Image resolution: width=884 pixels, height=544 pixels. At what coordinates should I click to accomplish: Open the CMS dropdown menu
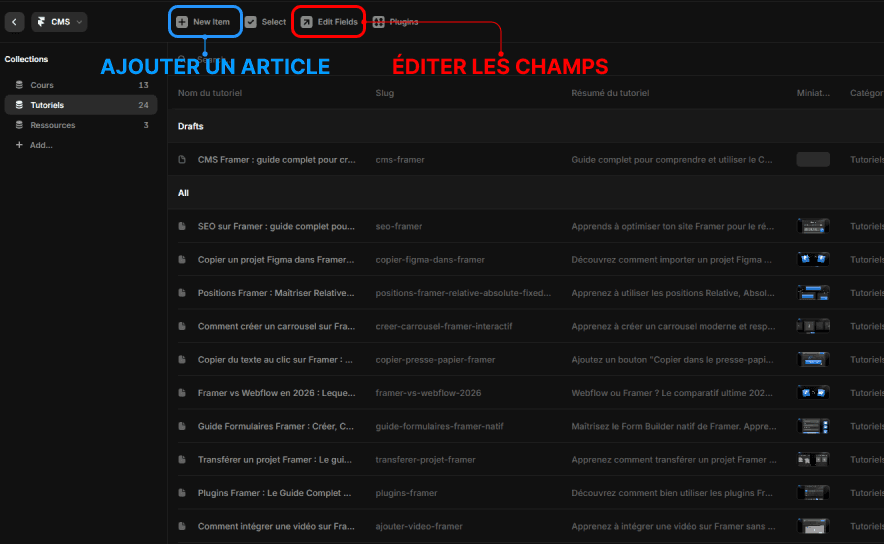[59, 22]
